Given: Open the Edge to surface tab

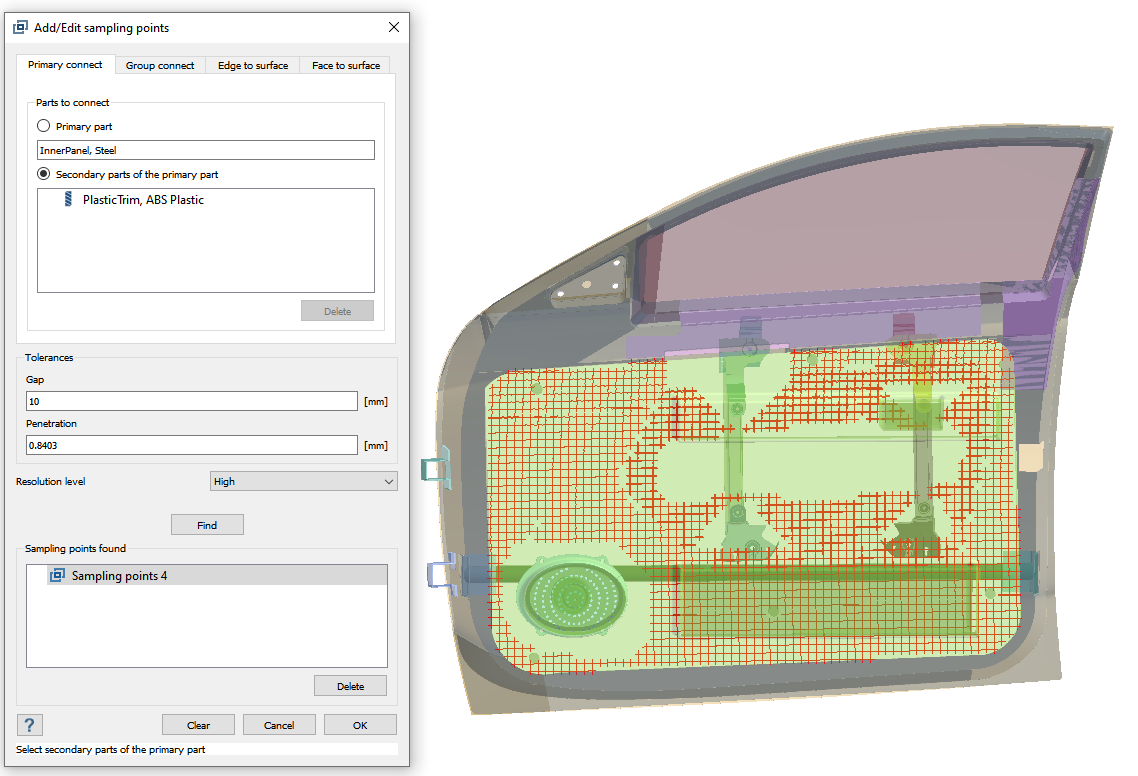Looking at the screenshot, I should click(x=253, y=65).
